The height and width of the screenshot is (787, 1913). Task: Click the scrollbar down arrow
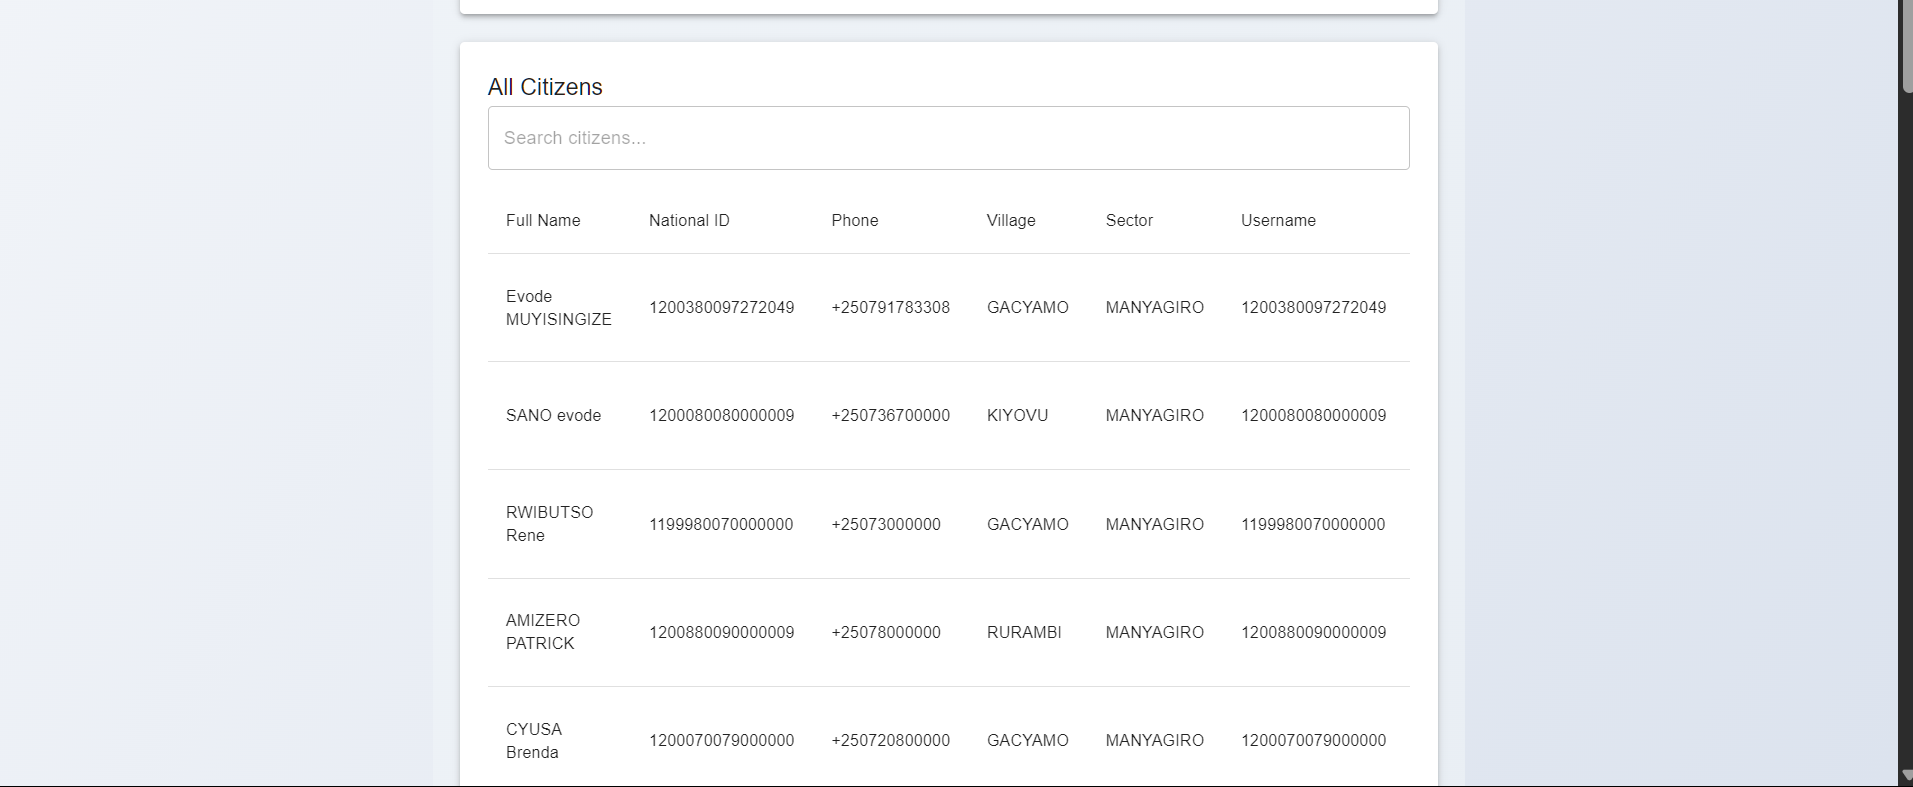coord(1906,777)
